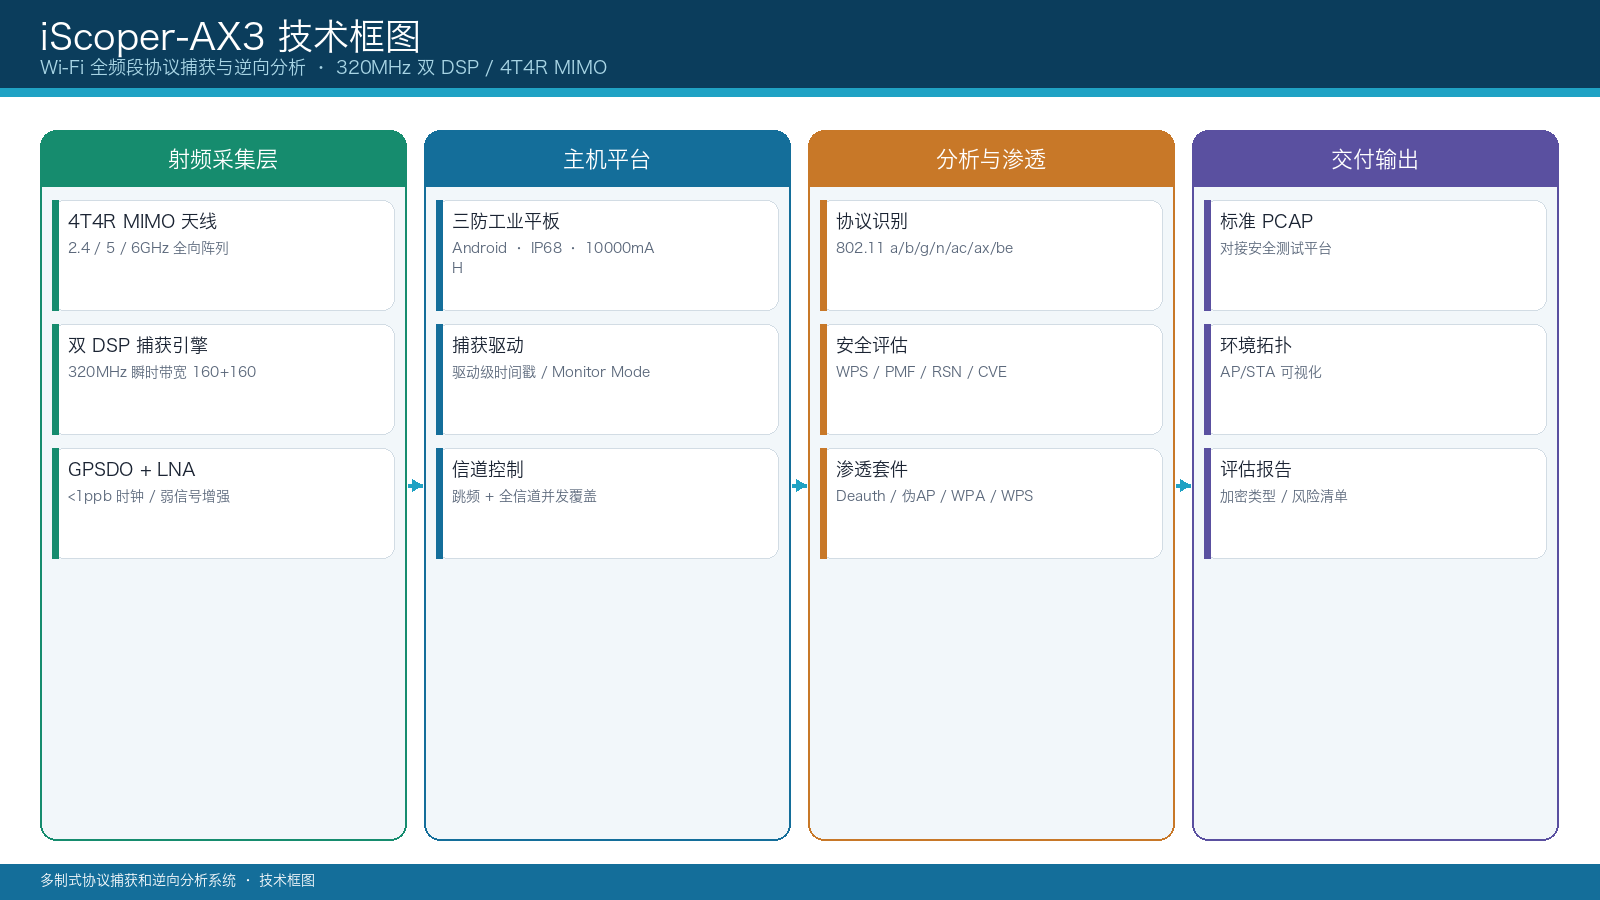Select the 标准 PCAP card title
The width and height of the screenshot is (1600, 900).
click(x=1266, y=221)
